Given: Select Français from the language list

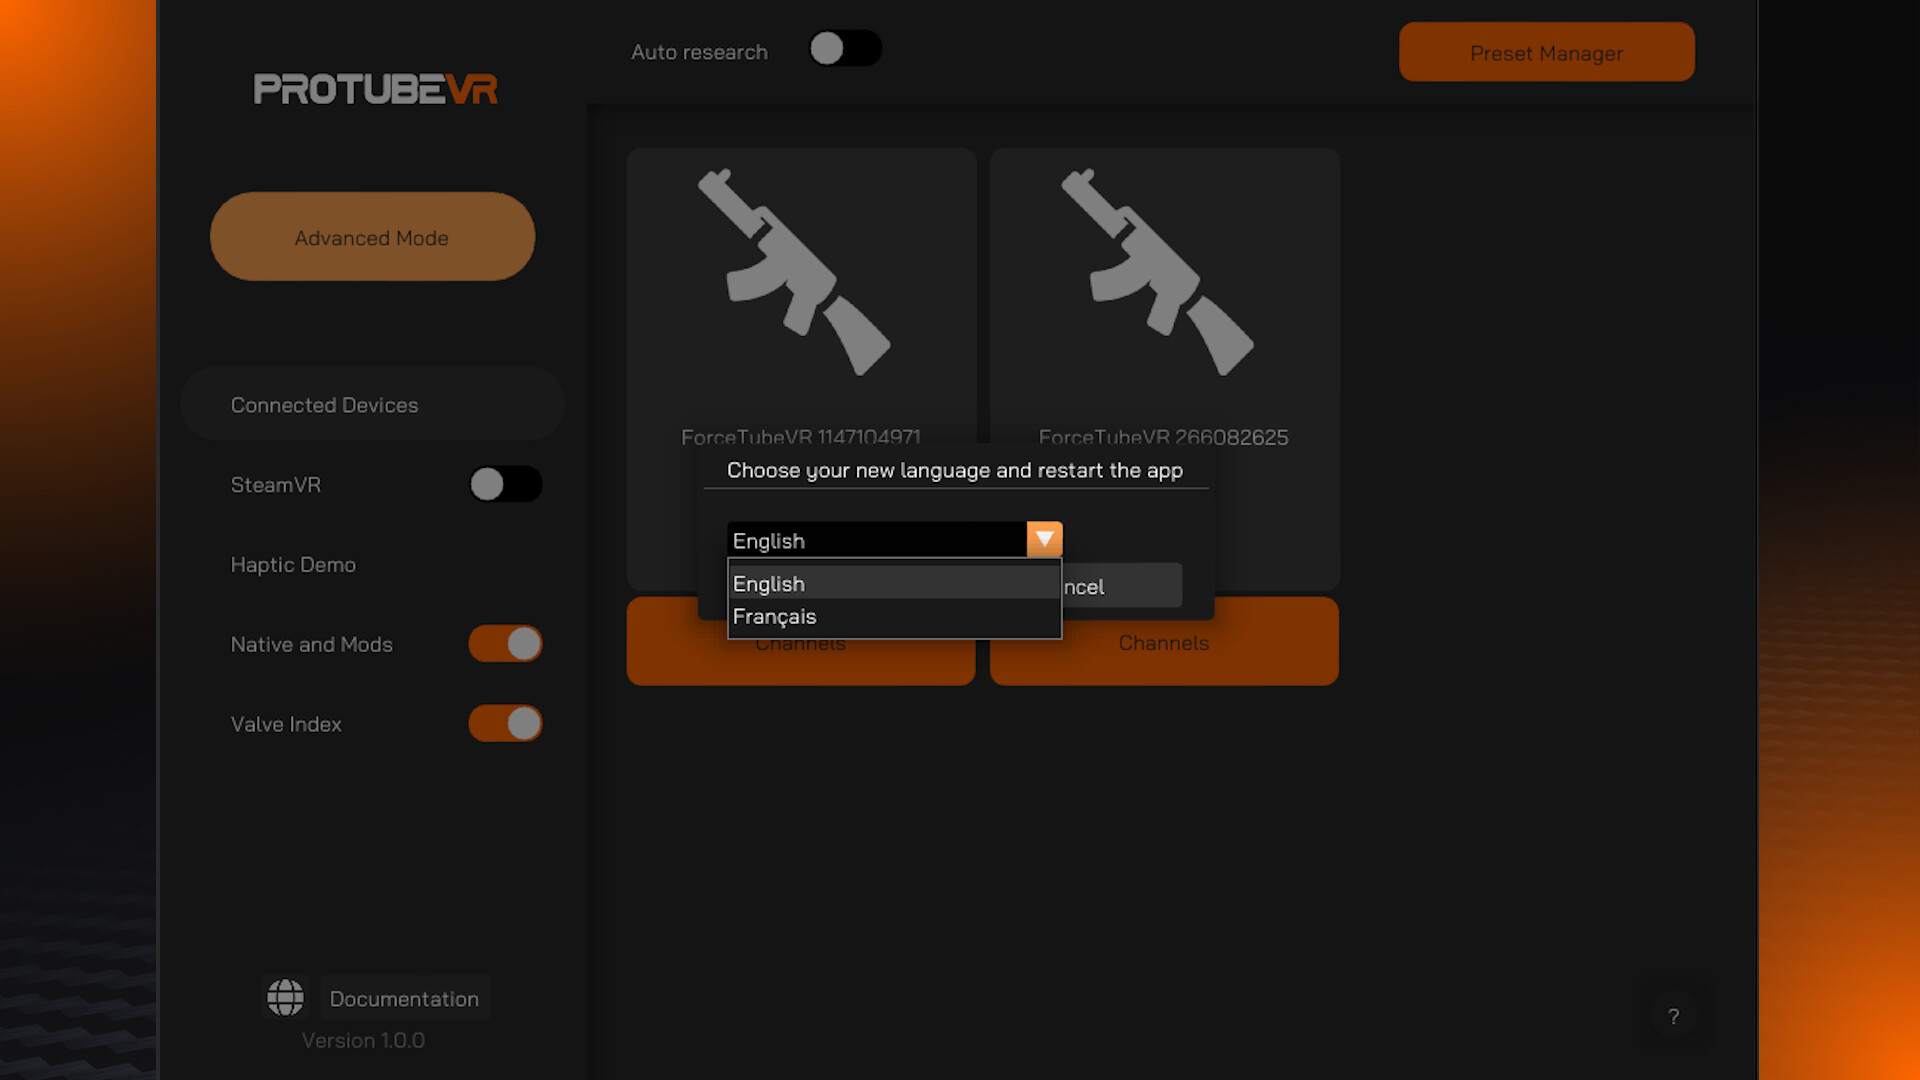Looking at the screenshot, I should click(x=775, y=616).
